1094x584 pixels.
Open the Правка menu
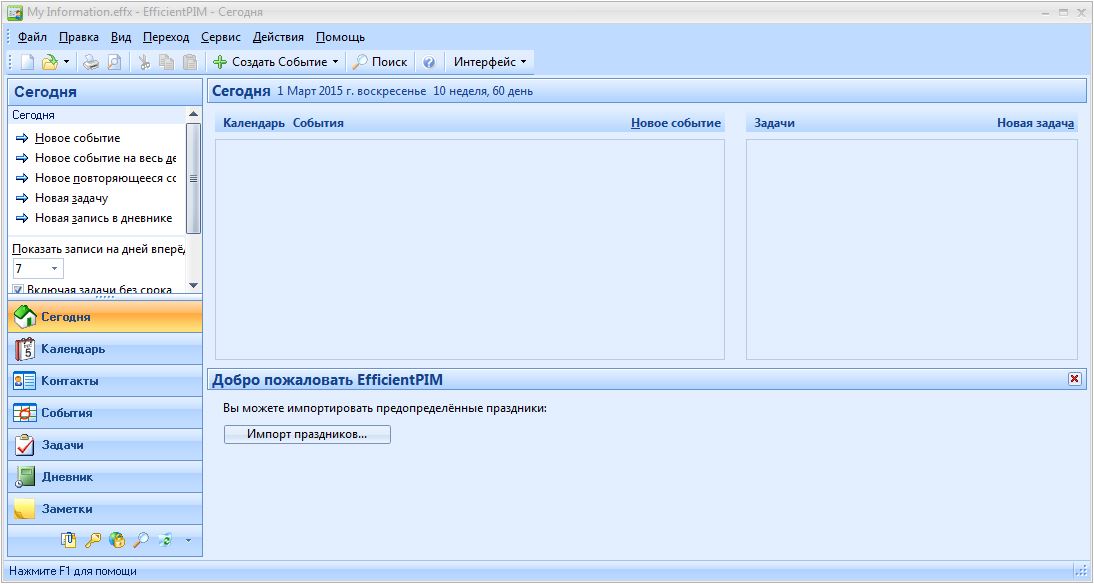click(79, 37)
